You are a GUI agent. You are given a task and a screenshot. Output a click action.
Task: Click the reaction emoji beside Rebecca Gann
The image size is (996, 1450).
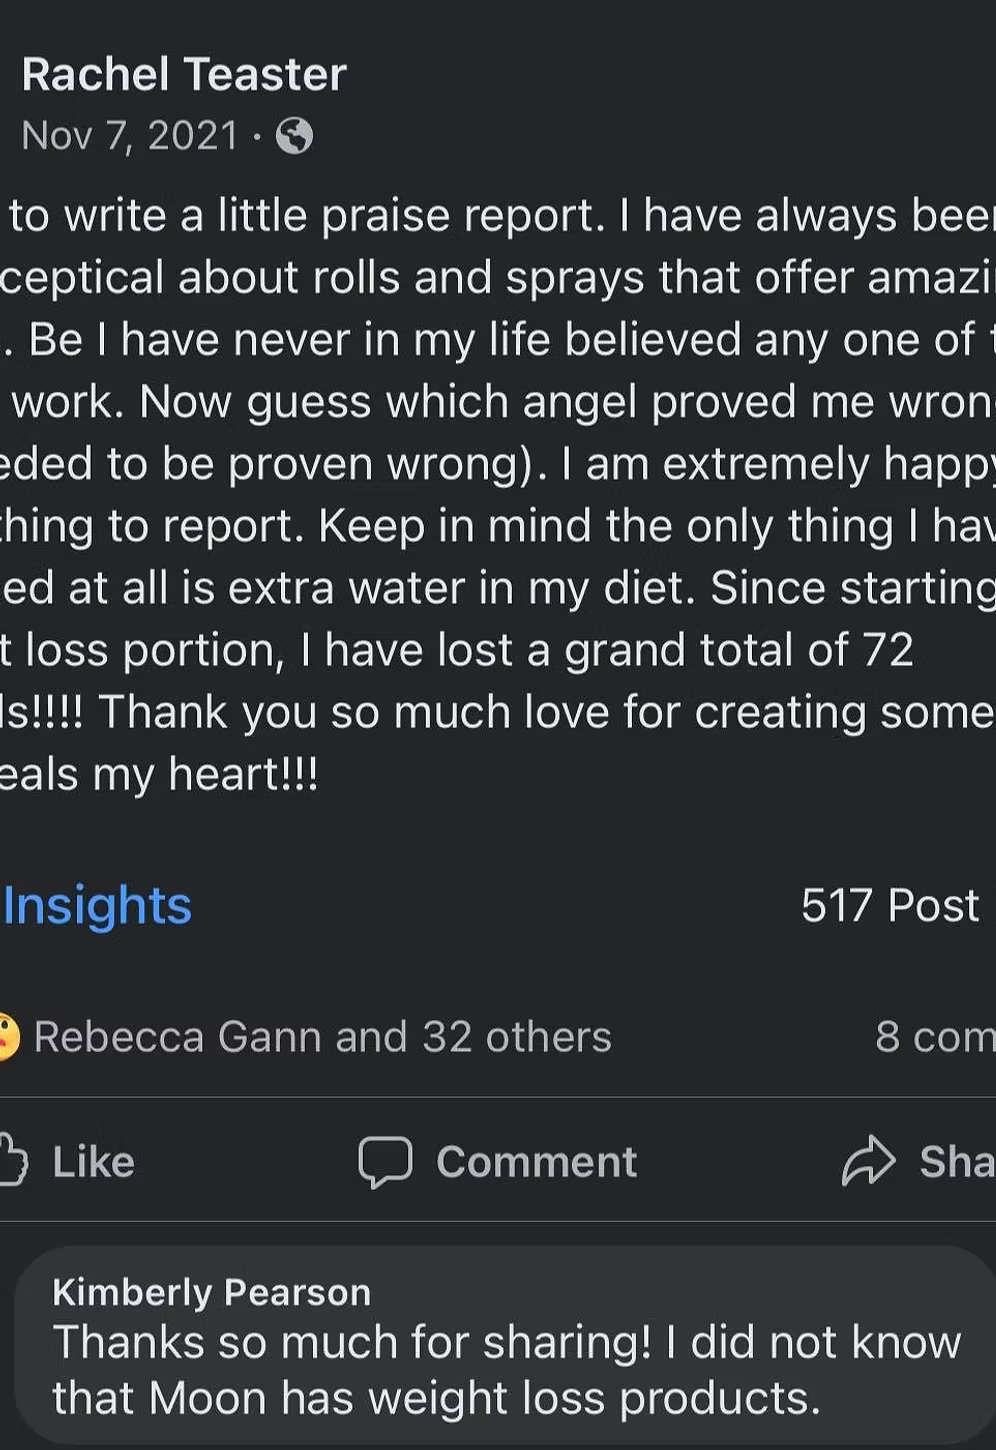(x=6, y=1037)
